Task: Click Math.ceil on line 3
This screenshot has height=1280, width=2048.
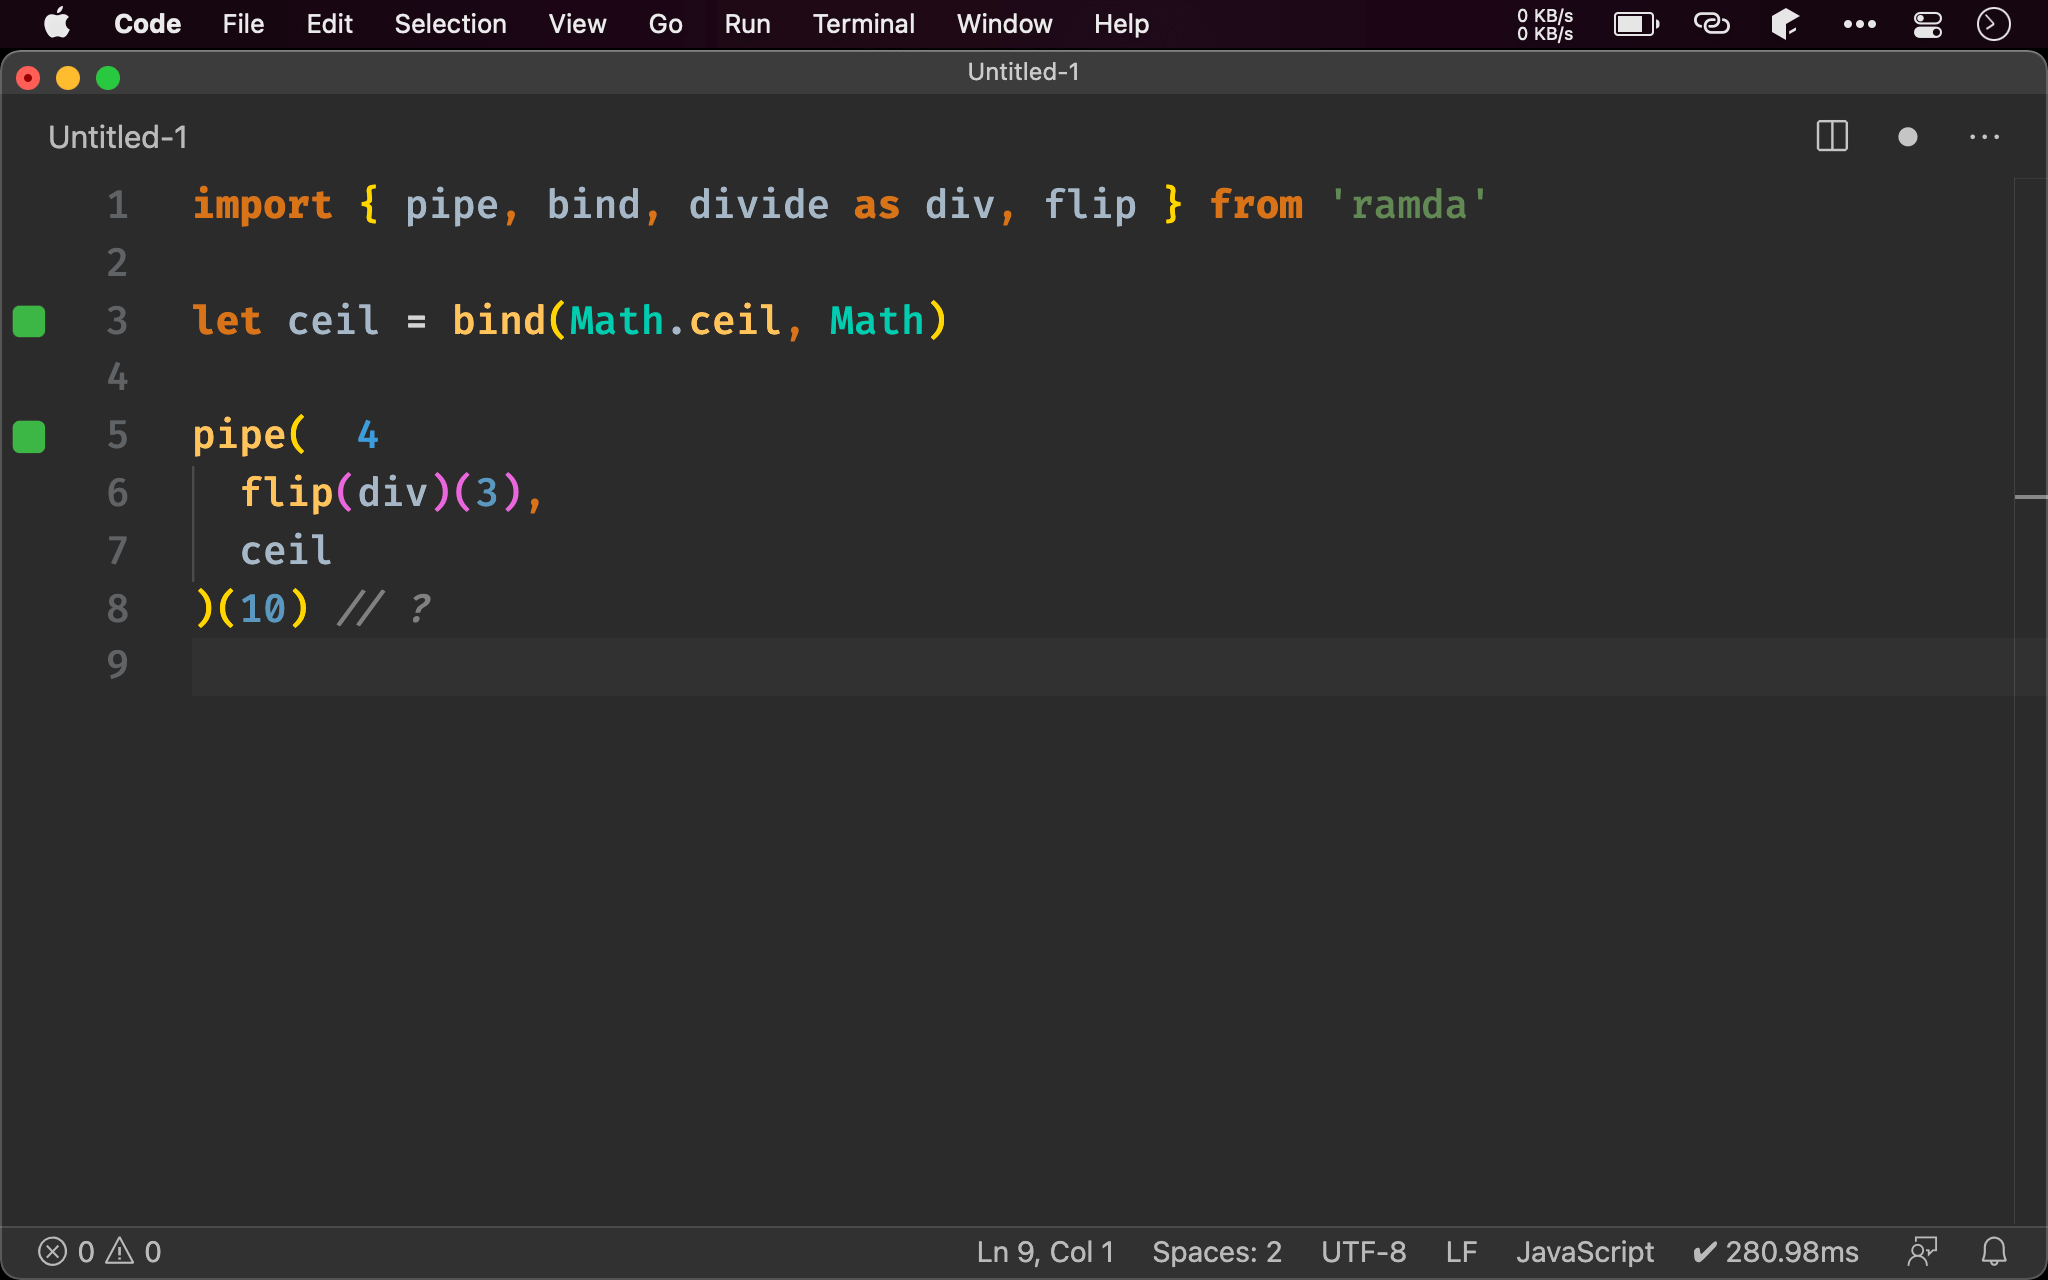Action: 675,321
